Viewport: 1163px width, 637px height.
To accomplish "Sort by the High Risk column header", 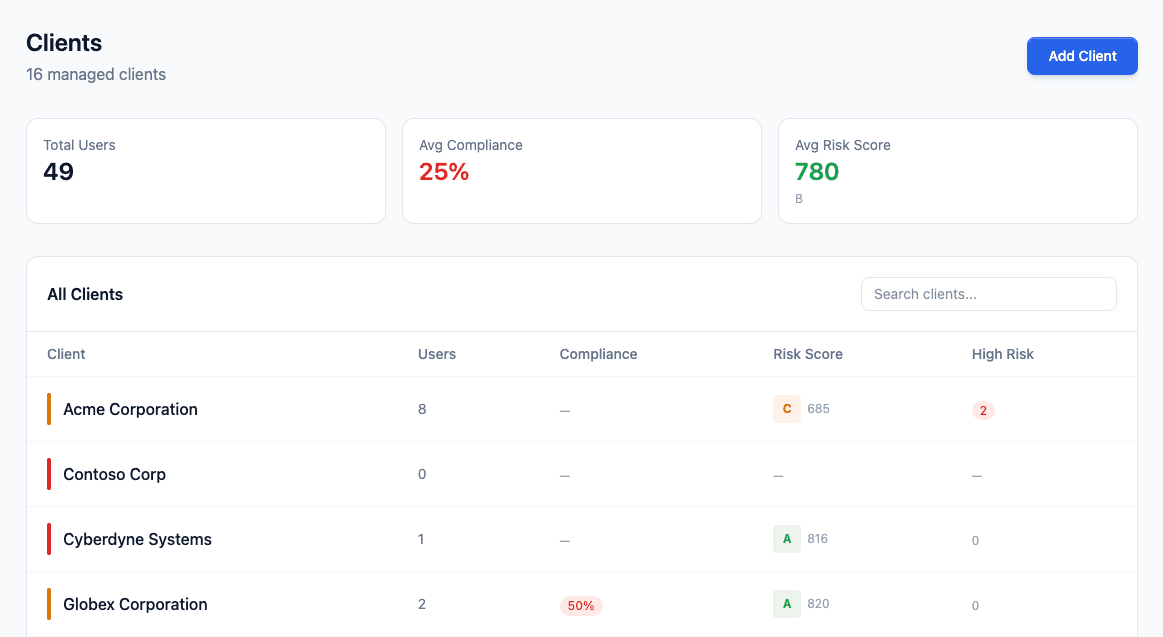I will coord(1003,354).
